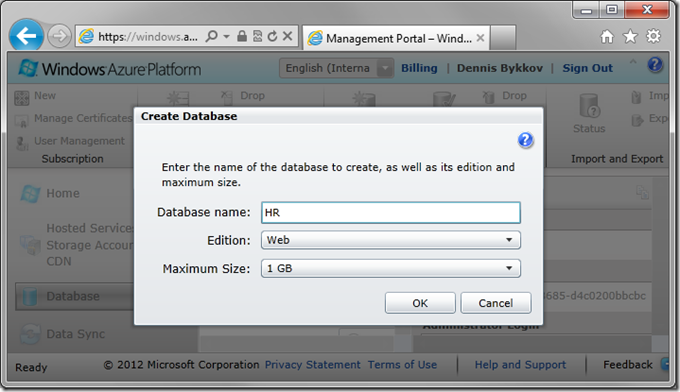Click the browser address bar URL
Screen dimensions: 680x392
147,37
